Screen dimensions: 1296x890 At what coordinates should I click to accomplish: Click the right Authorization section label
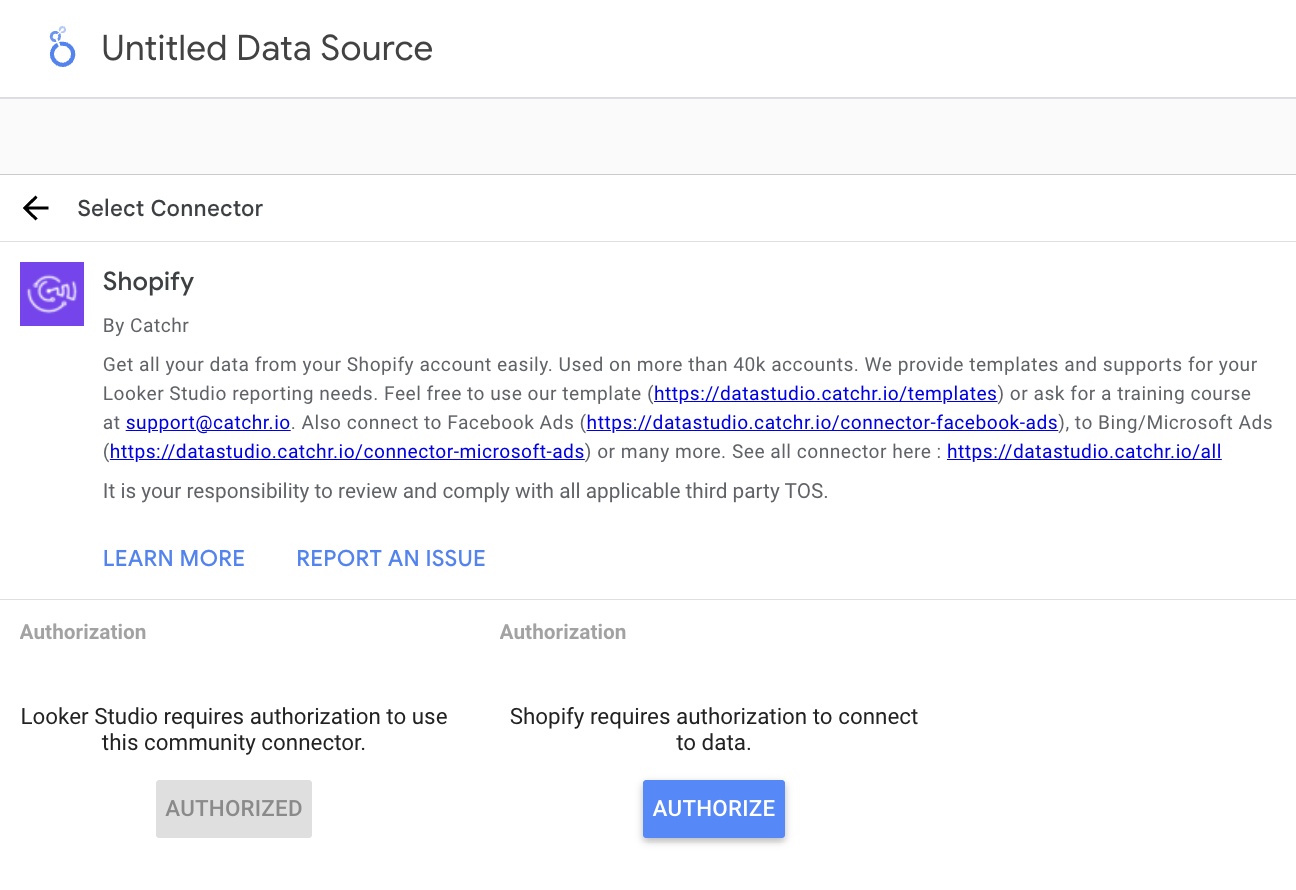tap(562, 631)
